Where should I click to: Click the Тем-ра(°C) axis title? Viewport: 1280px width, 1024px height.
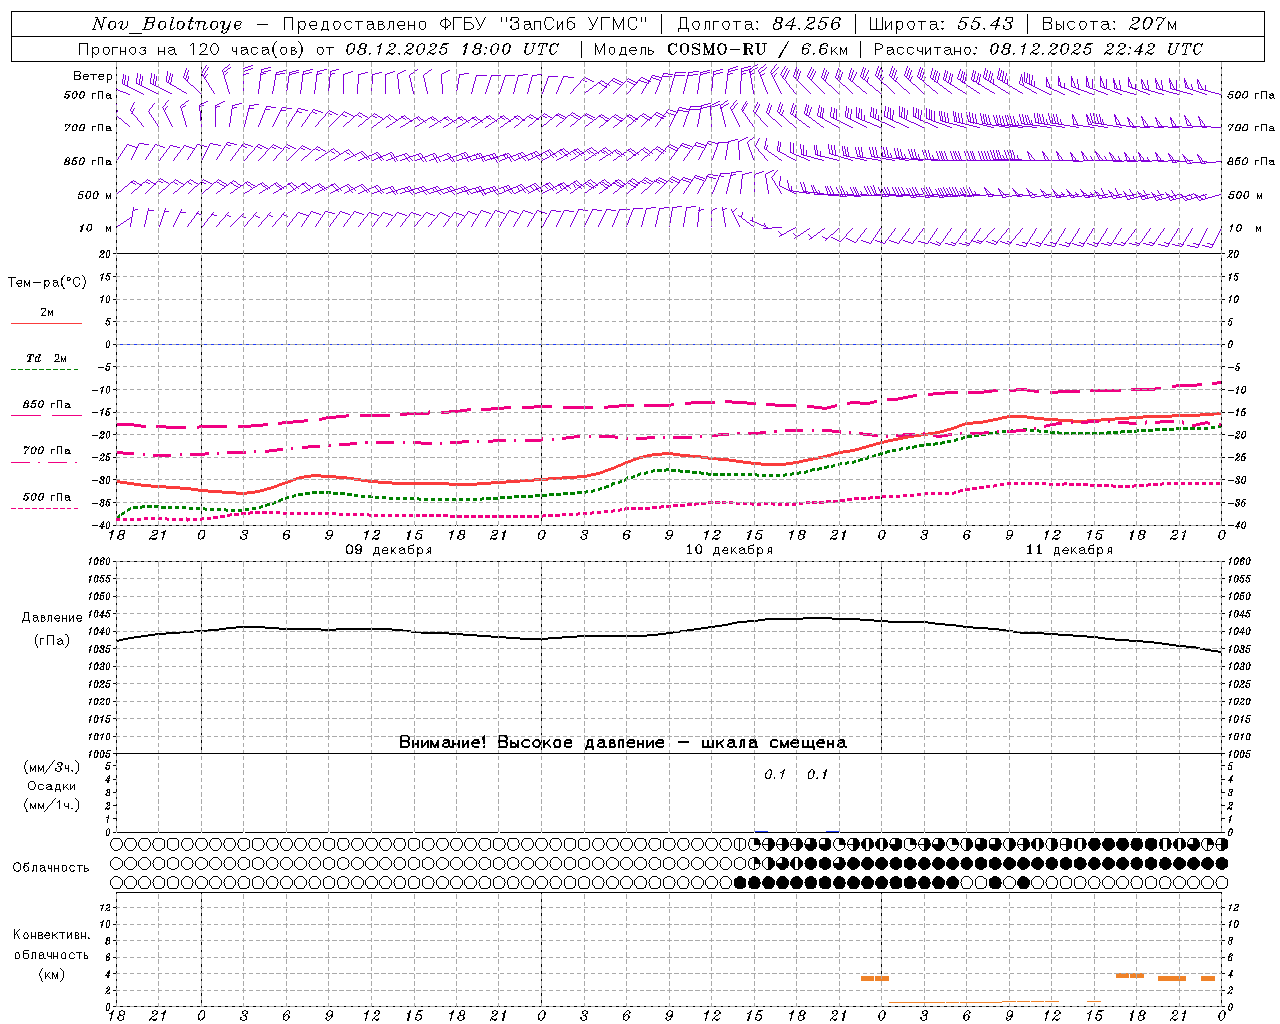click(47, 283)
